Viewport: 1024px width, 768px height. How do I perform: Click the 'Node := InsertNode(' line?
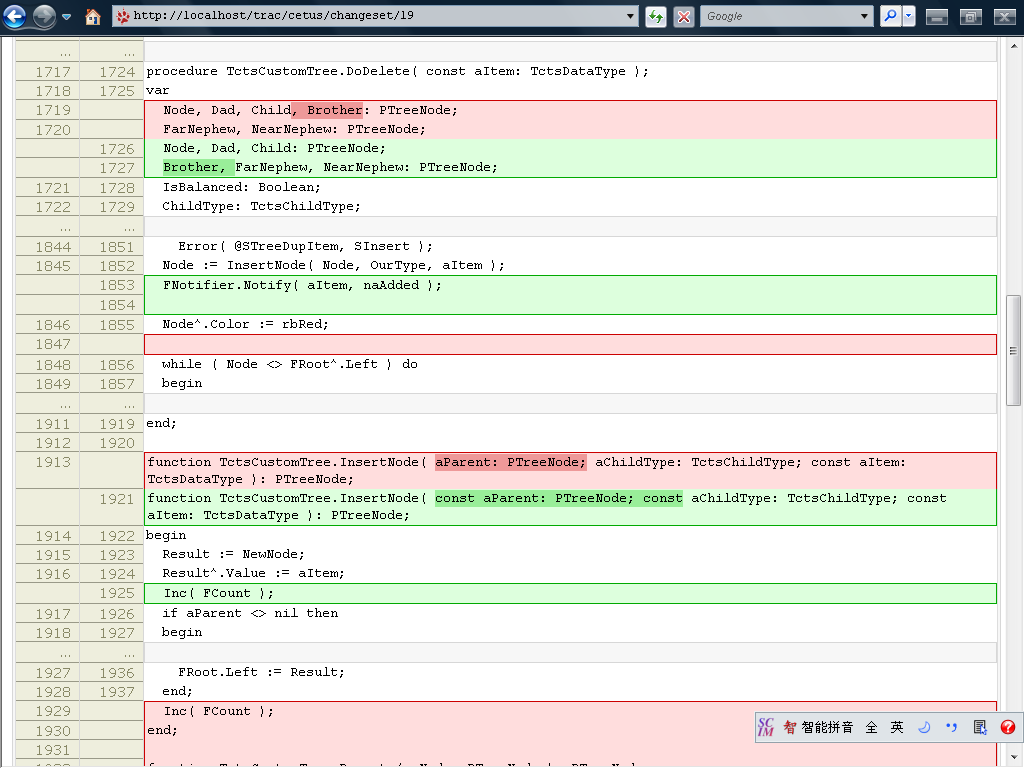coord(333,265)
